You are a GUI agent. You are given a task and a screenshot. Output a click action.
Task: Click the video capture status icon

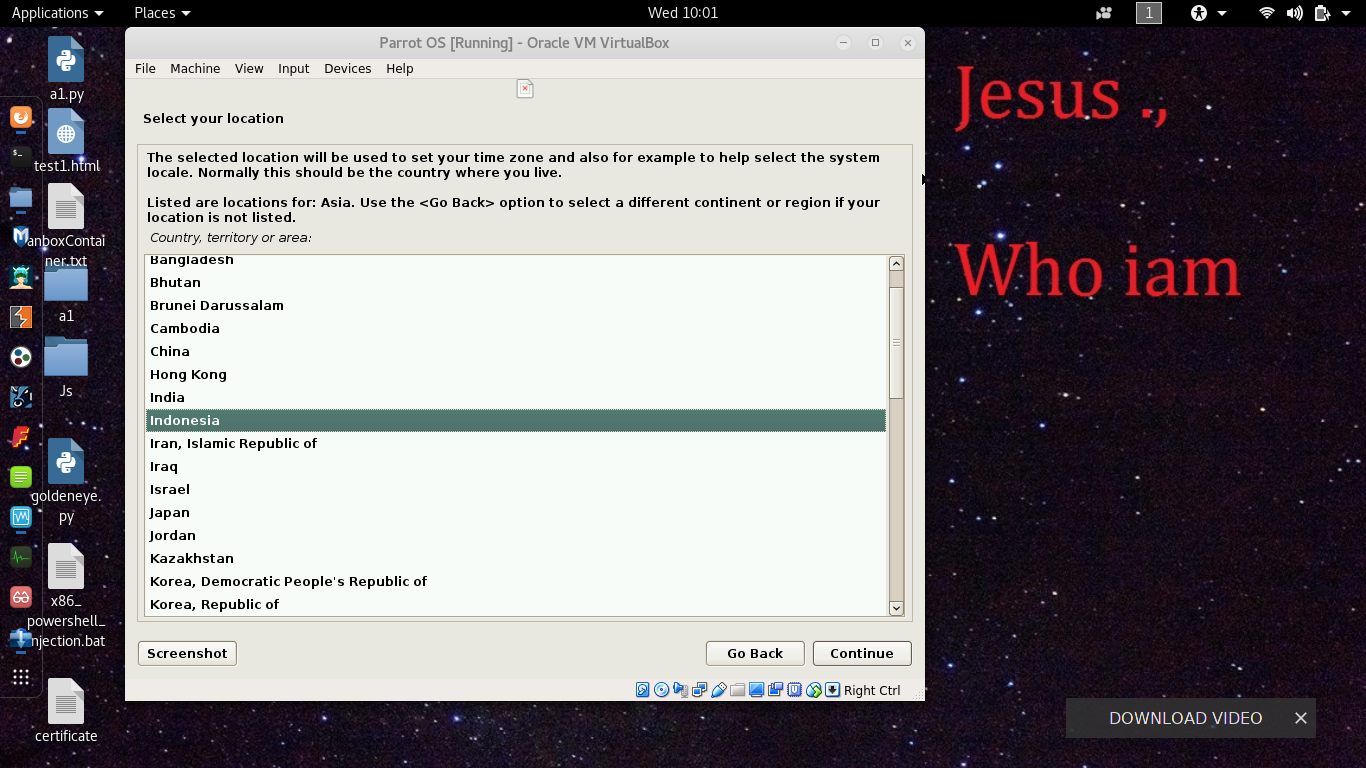(775, 690)
